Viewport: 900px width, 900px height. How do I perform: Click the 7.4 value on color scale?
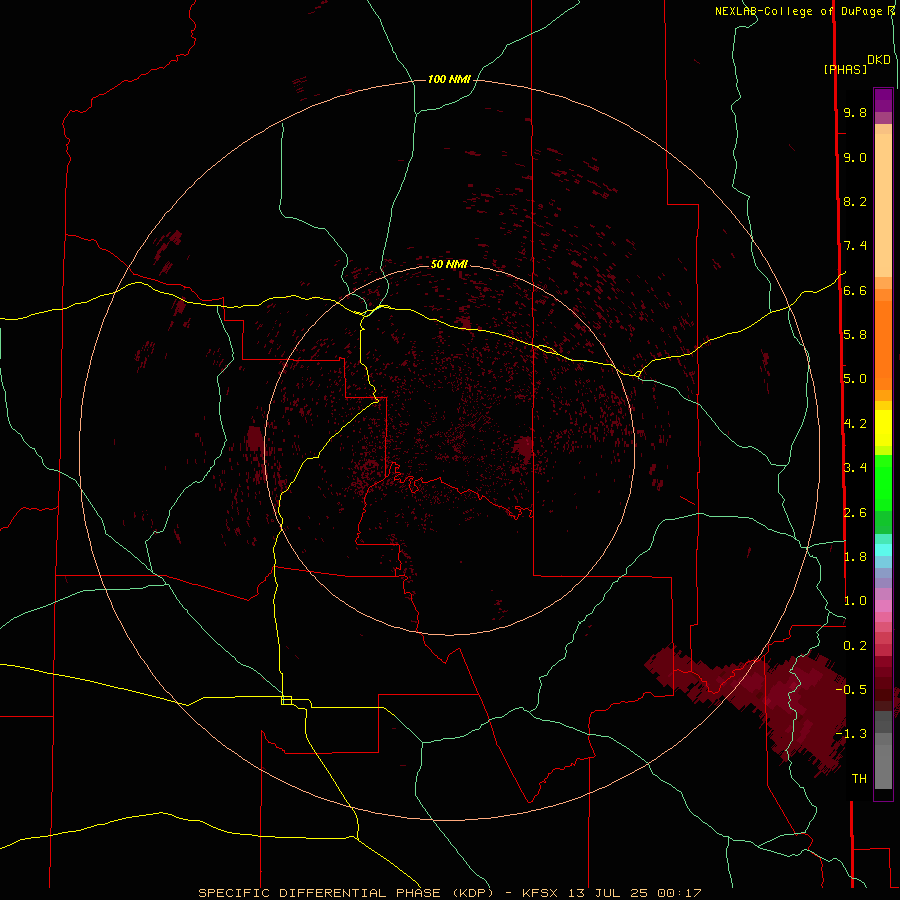(x=855, y=246)
